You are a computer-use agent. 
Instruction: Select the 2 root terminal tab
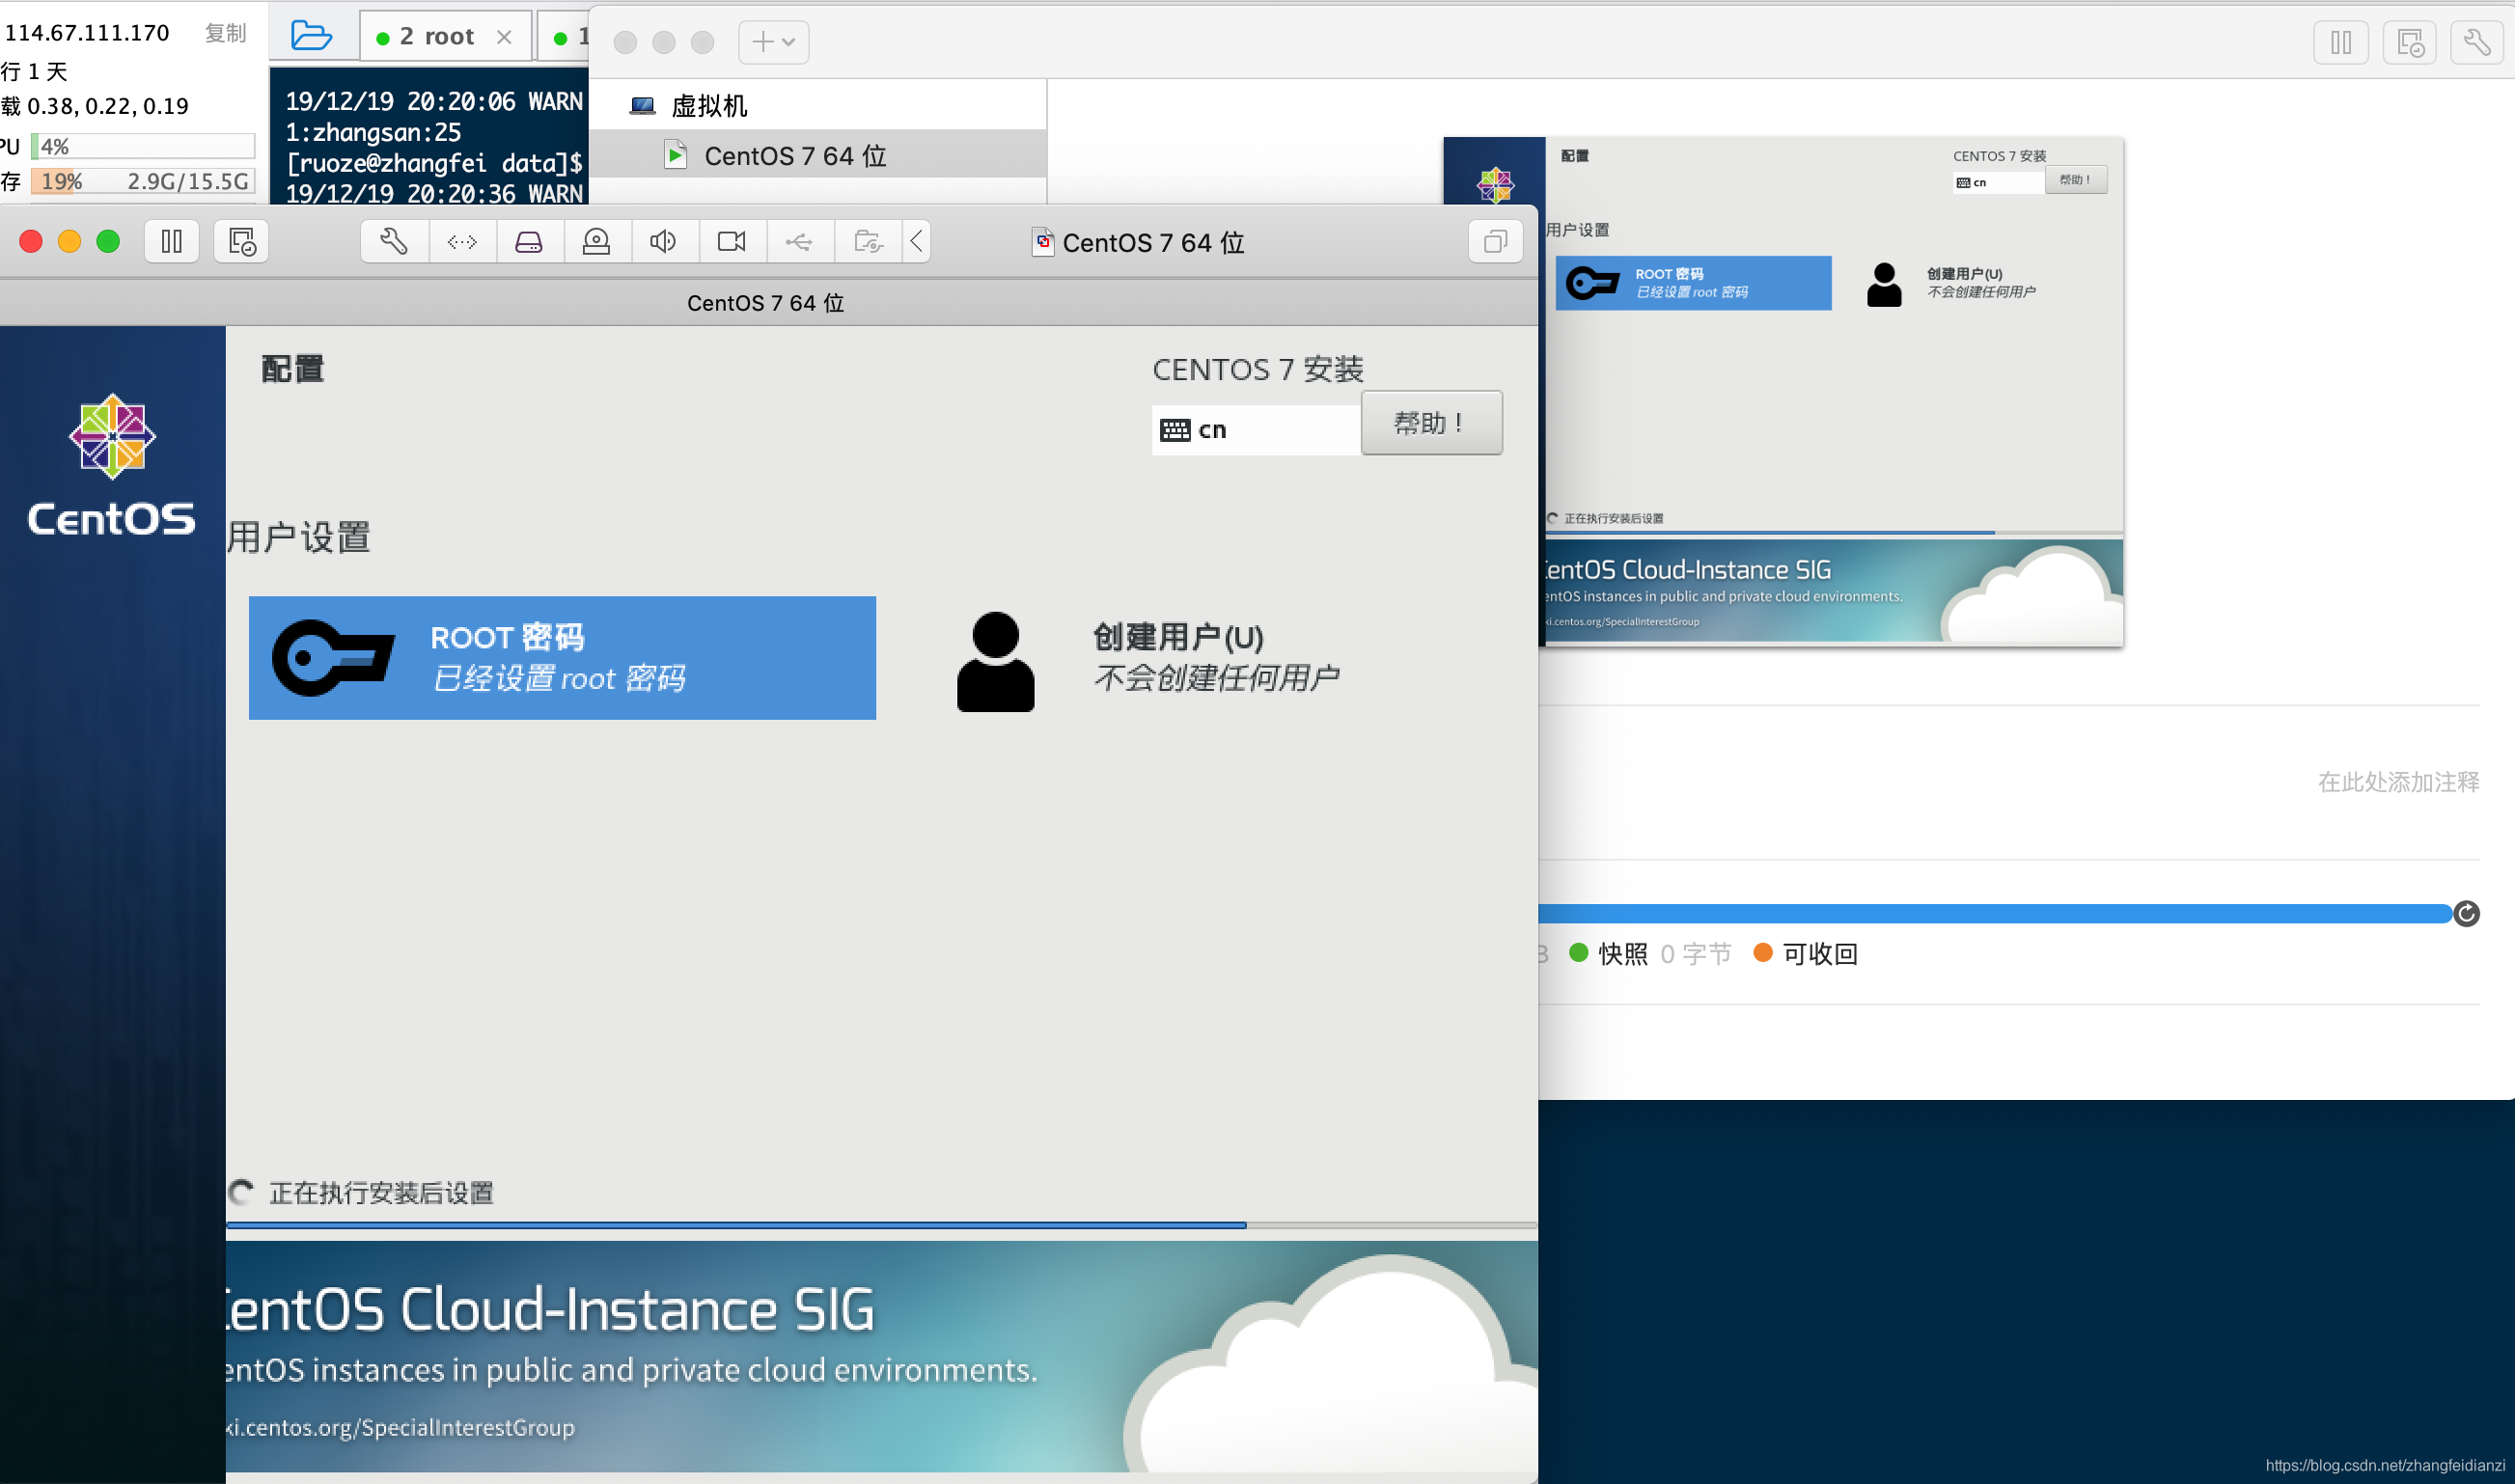pyautogui.click(x=437, y=37)
